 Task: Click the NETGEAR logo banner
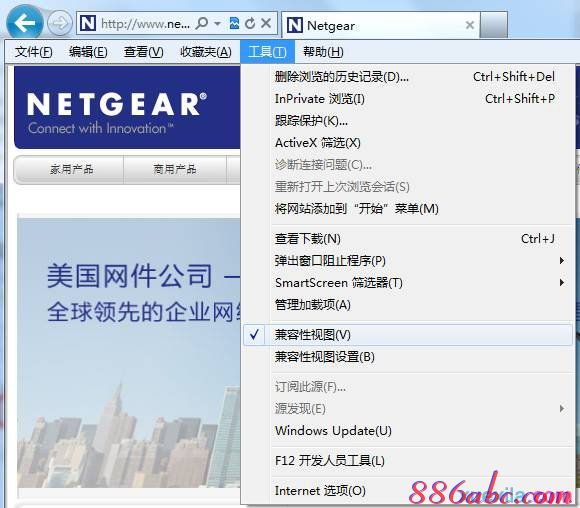[x=127, y=108]
